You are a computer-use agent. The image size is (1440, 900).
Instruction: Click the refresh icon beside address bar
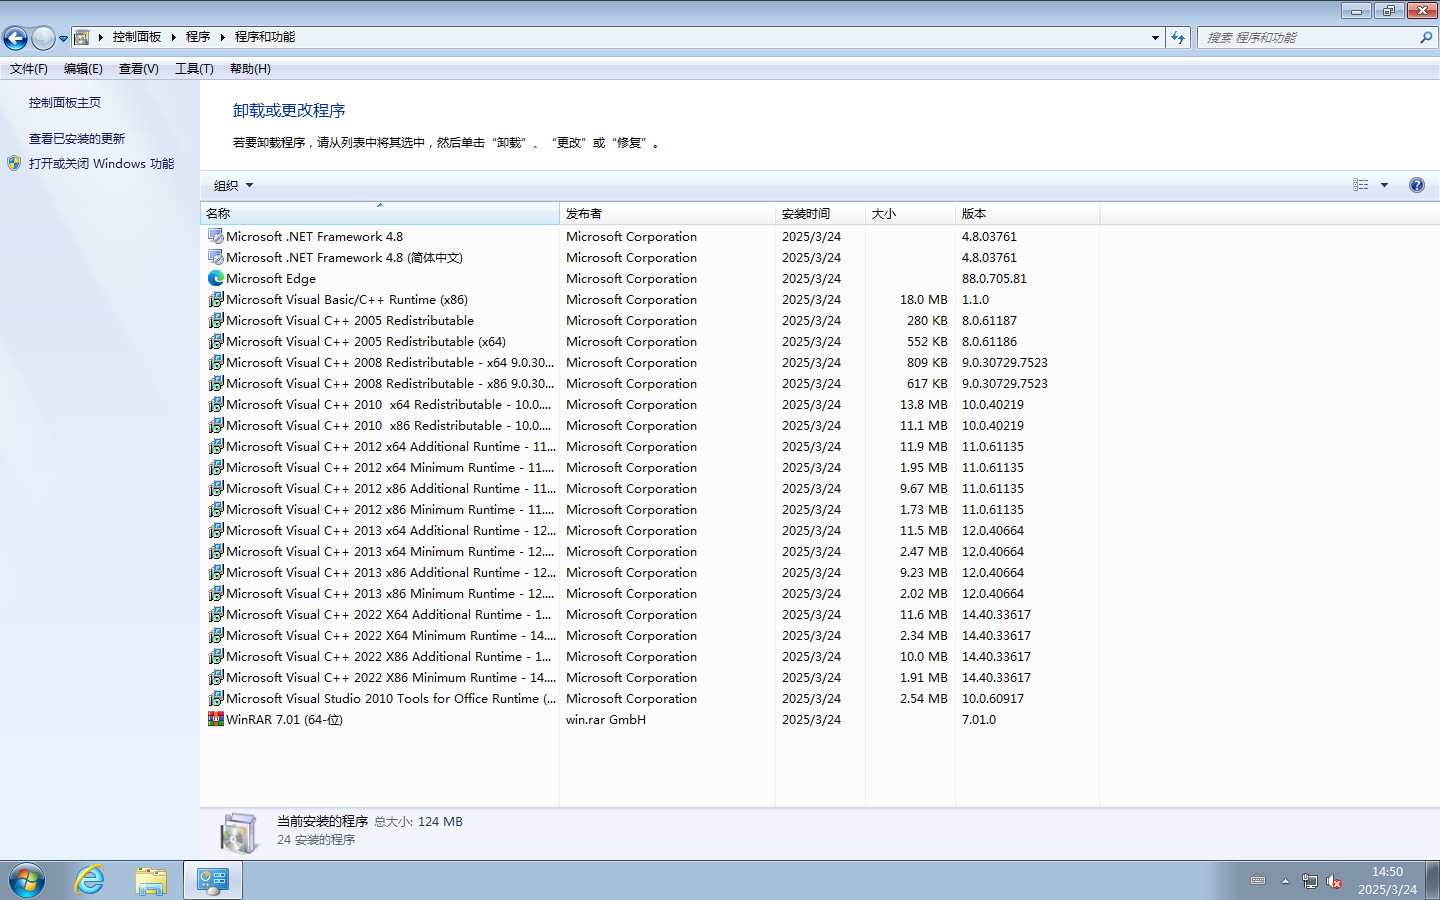click(1178, 38)
